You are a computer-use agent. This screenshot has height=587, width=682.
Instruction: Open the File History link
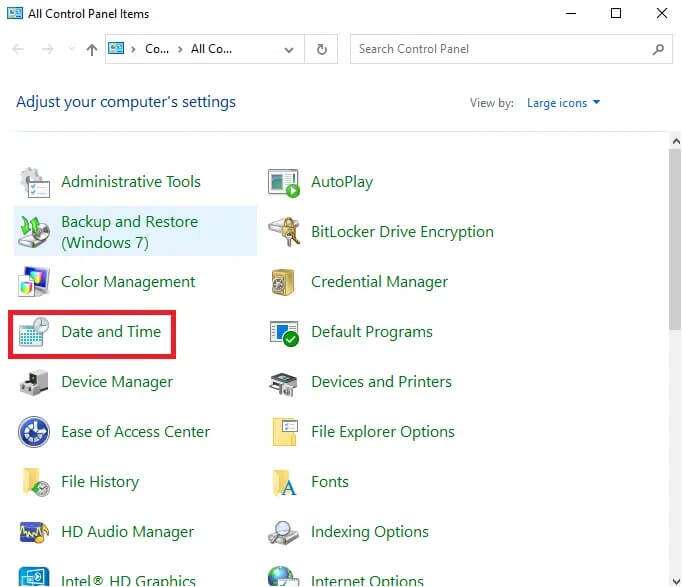click(x=100, y=482)
